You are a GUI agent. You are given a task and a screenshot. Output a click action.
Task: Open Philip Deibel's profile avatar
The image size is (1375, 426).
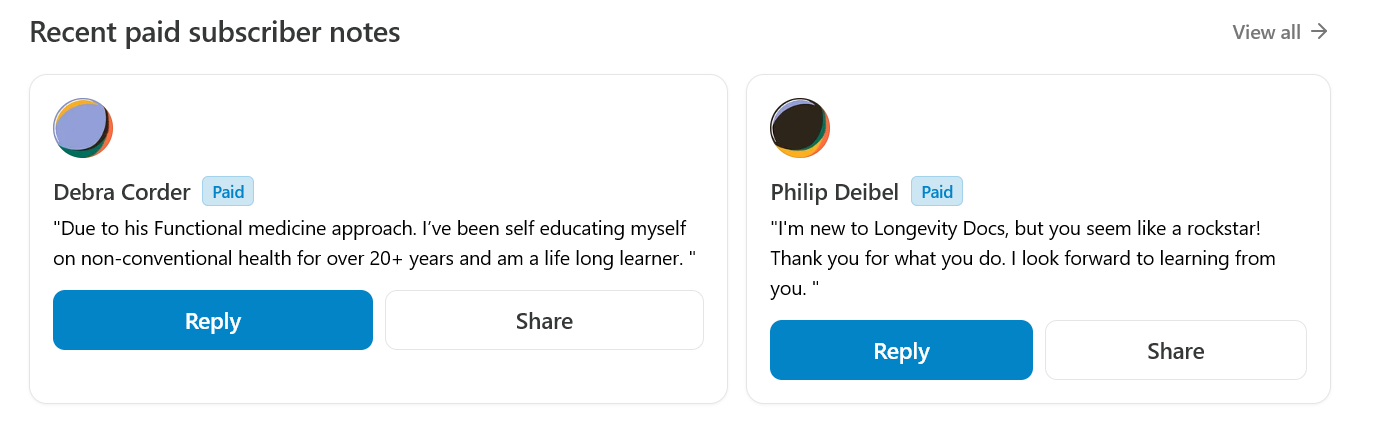pos(800,128)
